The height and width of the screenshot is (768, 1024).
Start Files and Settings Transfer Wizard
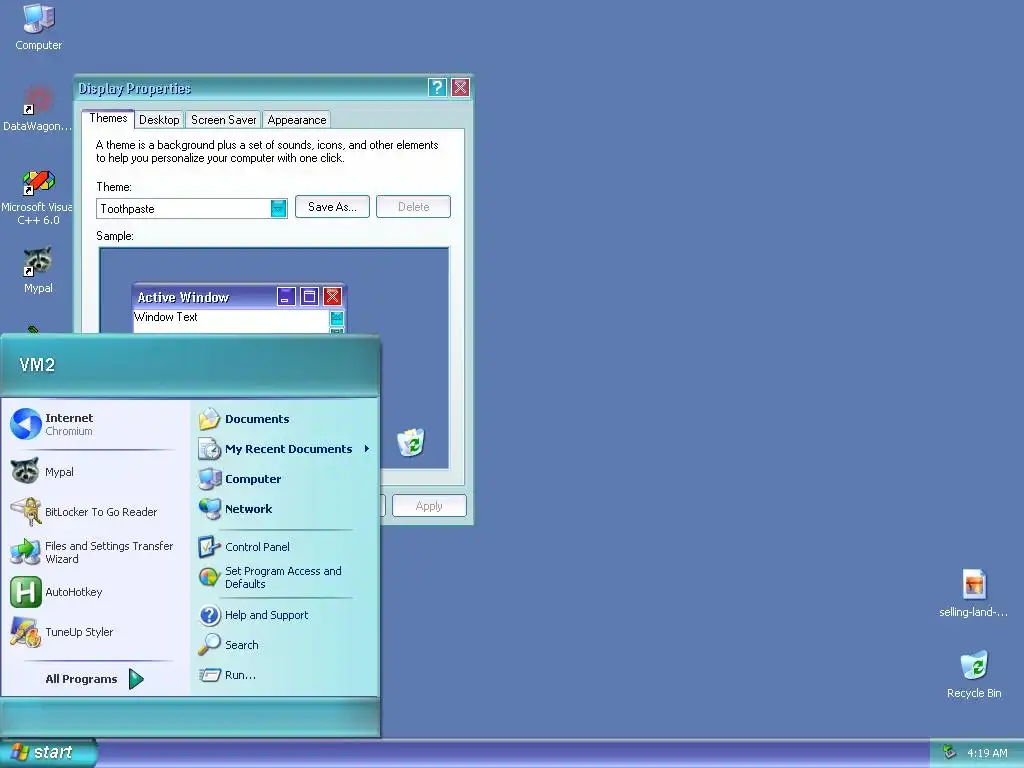pos(94,552)
